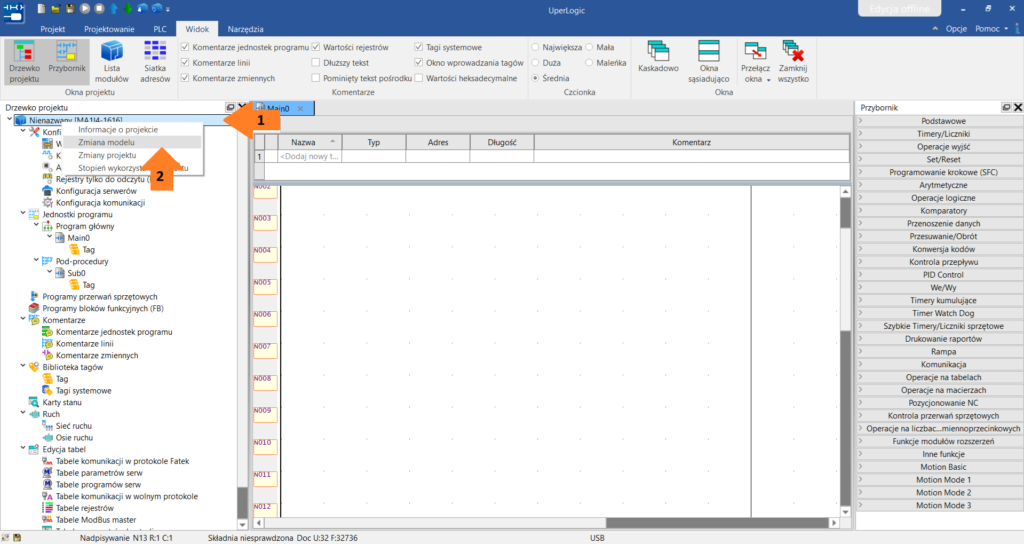The image size is (1024, 544).
Task: Open the Projekt ribbon tab
Action: pos(52,29)
